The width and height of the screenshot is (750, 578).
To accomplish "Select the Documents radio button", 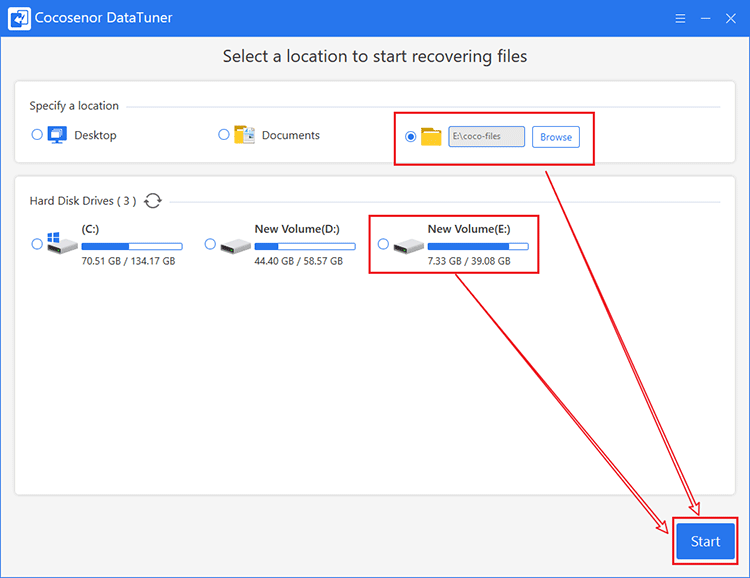I will pos(224,134).
